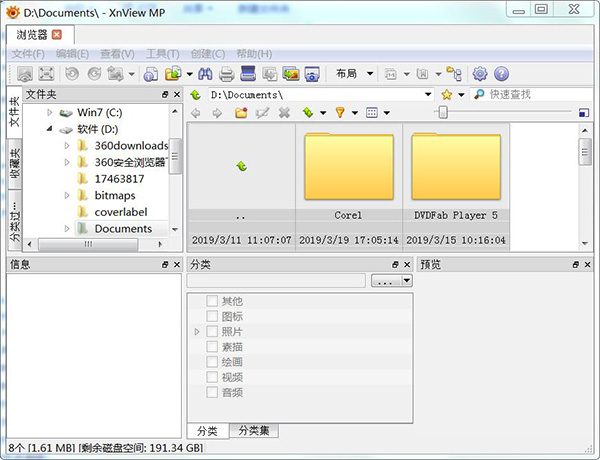Expand the 360downloads folder
The height and width of the screenshot is (460, 600).
(67, 145)
